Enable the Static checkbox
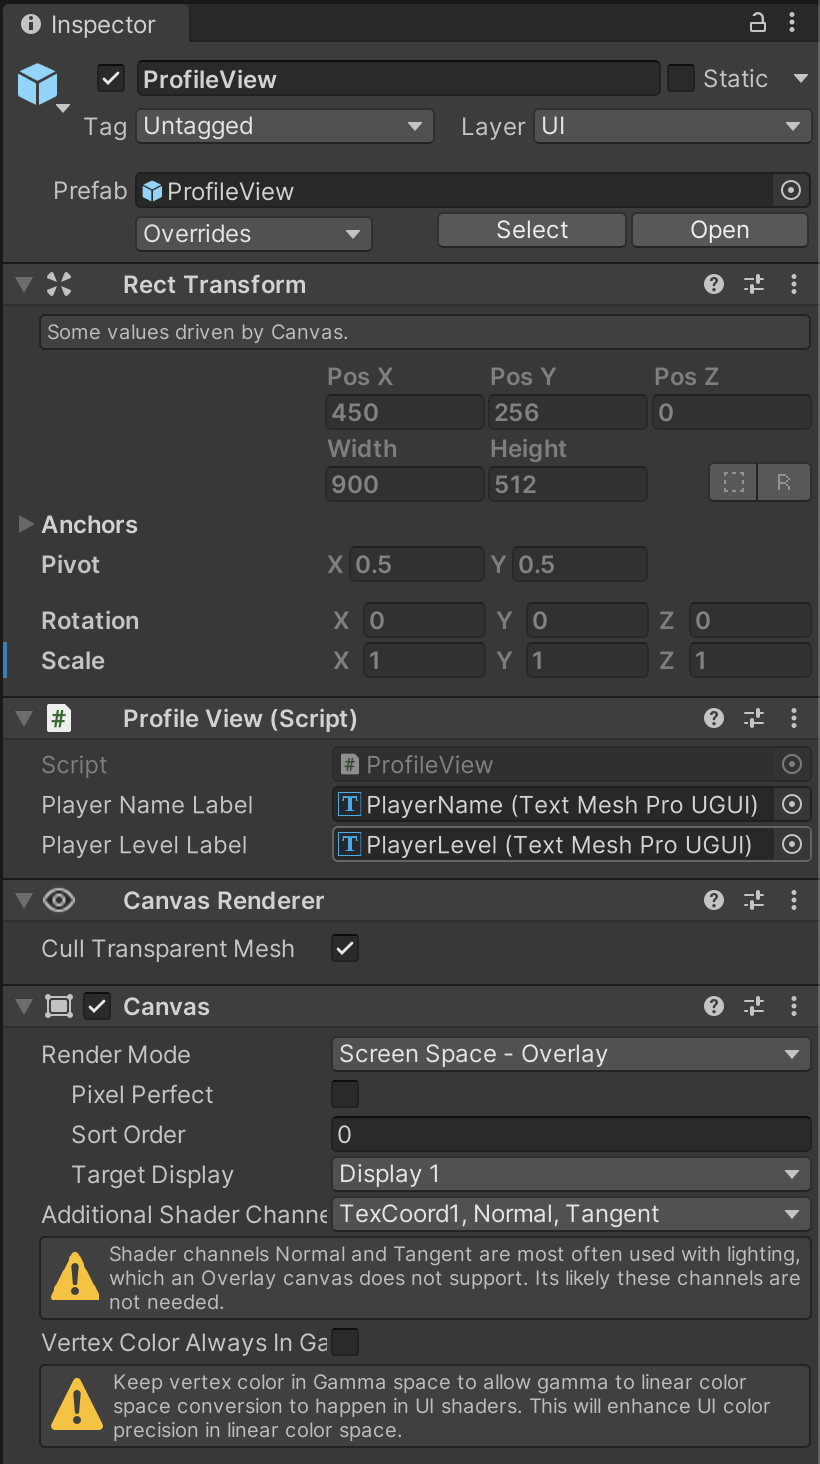Image resolution: width=820 pixels, height=1464 pixels. click(x=681, y=78)
